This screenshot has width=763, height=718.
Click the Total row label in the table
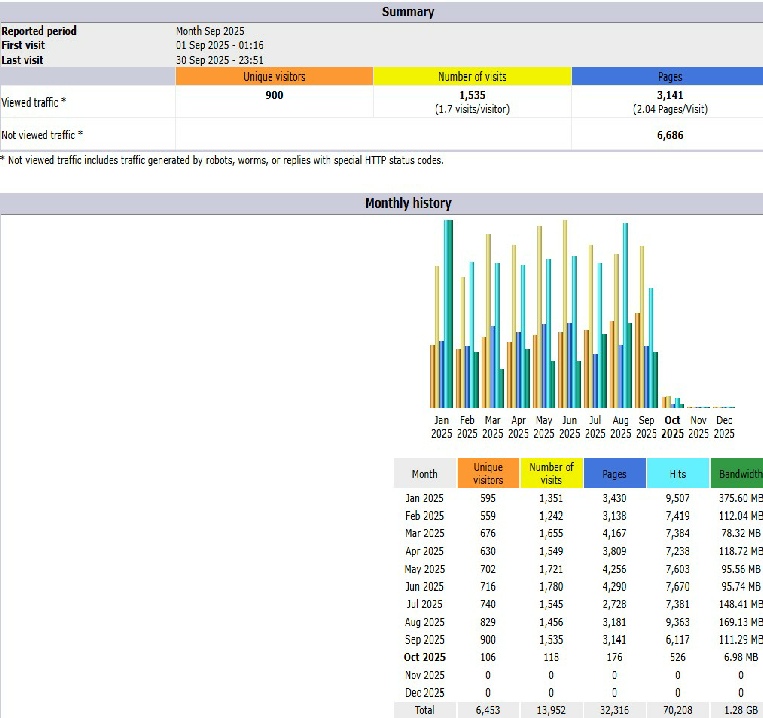[x=425, y=710]
